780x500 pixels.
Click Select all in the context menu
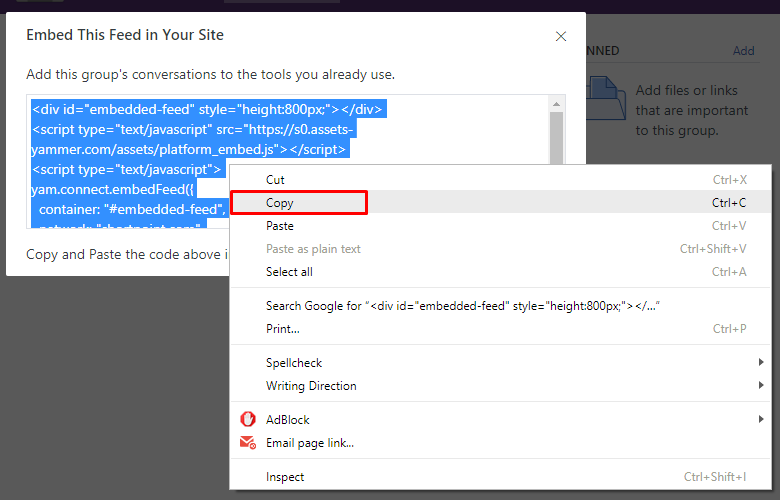point(500,272)
